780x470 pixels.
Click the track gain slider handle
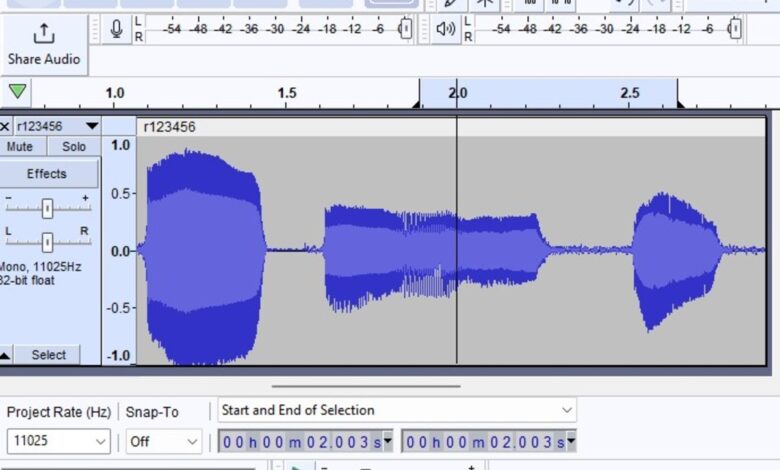(47, 208)
